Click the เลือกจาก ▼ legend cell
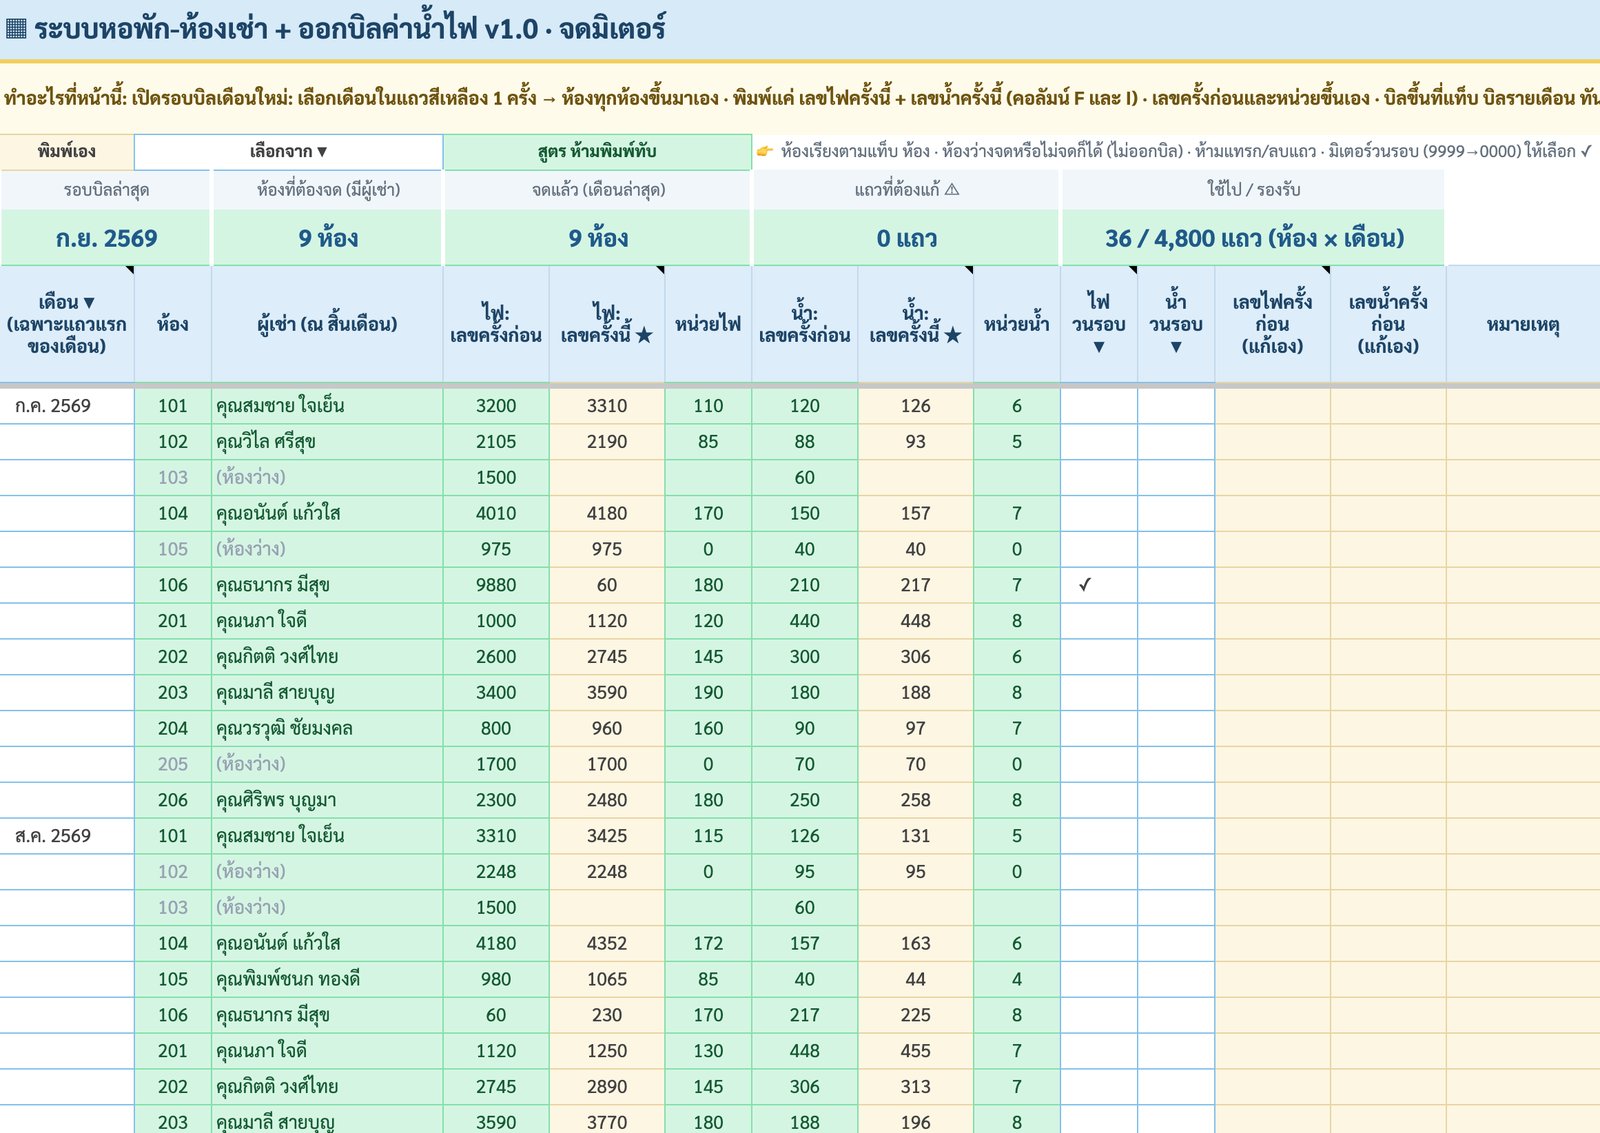 [x=289, y=152]
